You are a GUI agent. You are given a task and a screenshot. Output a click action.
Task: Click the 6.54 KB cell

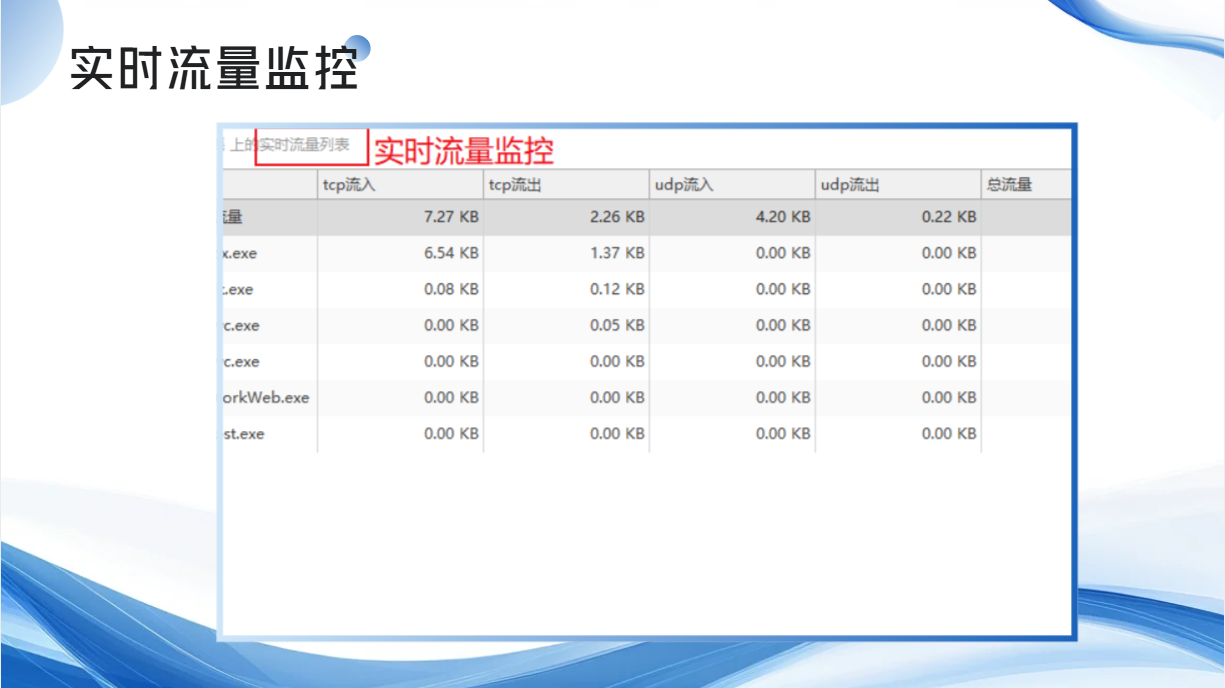tap(451, 253)
